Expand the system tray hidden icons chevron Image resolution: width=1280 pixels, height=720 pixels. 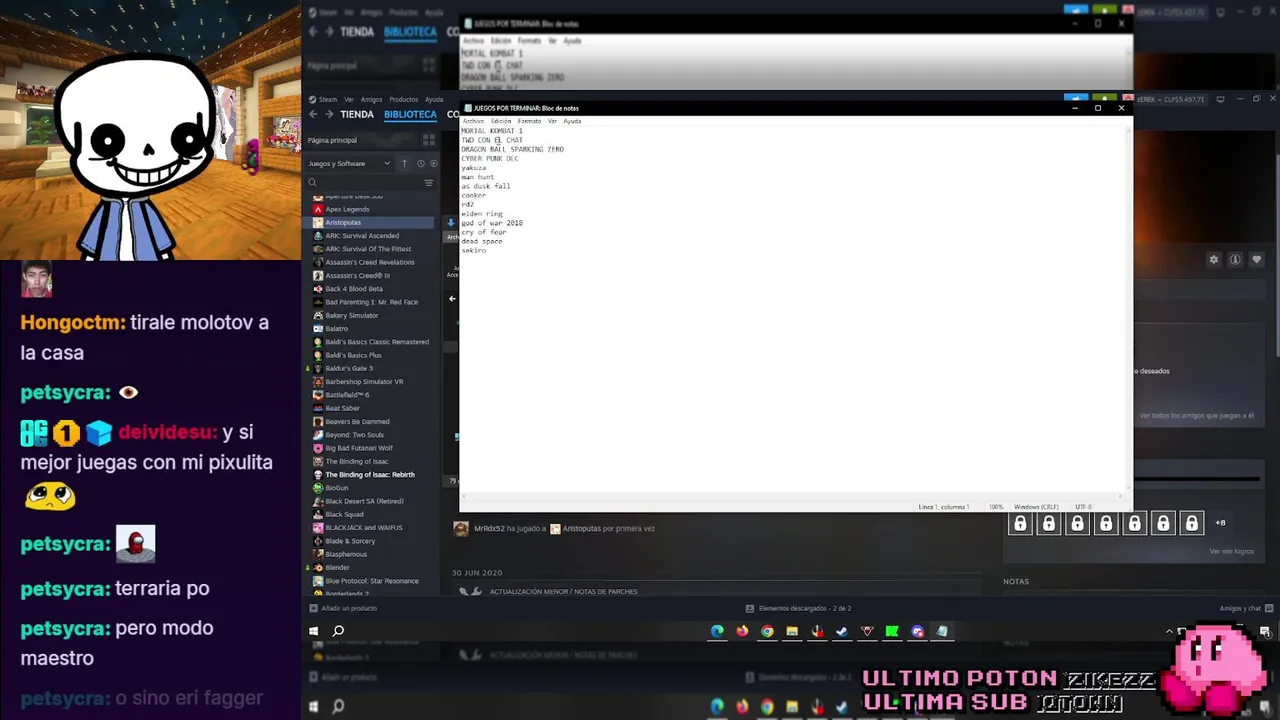click(x=1169, y=631)
